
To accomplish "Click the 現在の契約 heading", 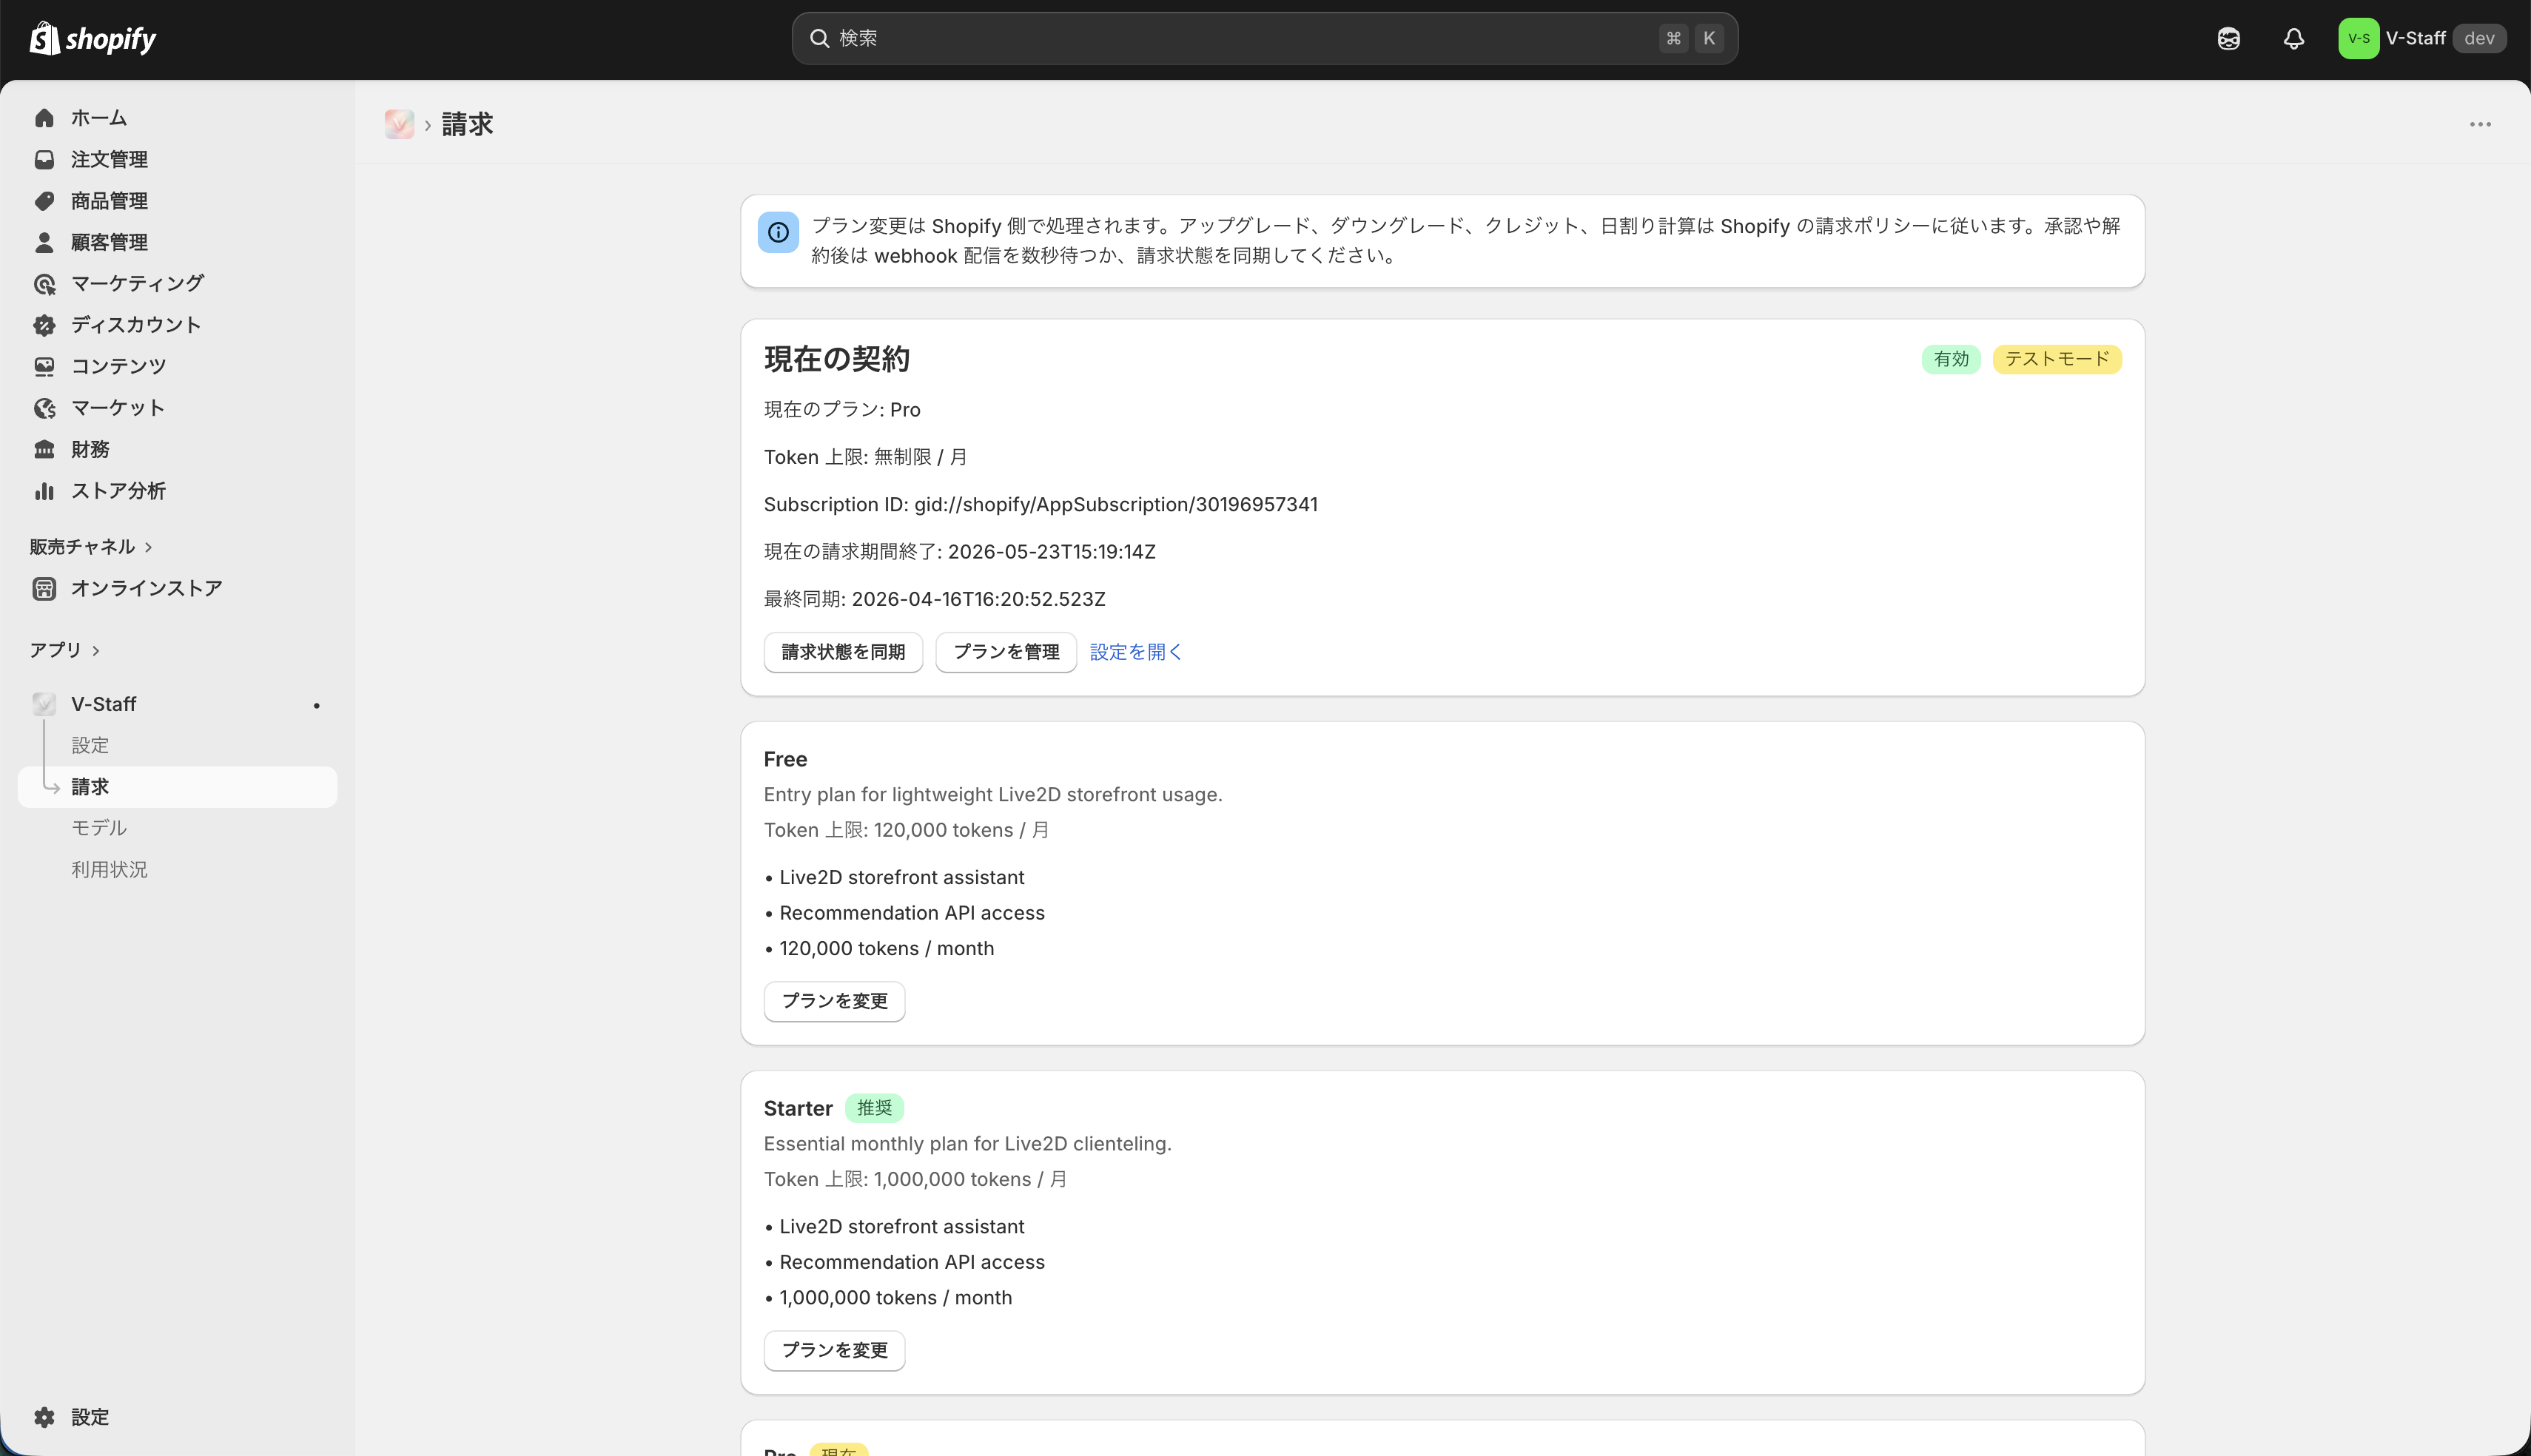I will [x=836, y=359].
